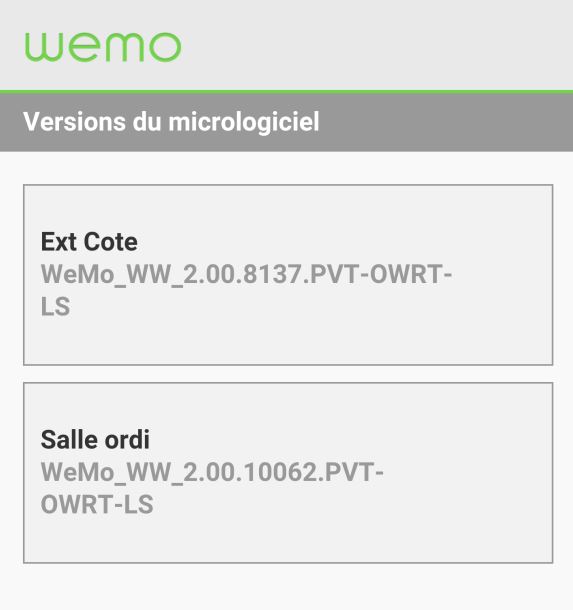Screen dimensions: 573x610
Task: Select the 'Versions du micrologiciel' header title
Action: tap(171, 122)
